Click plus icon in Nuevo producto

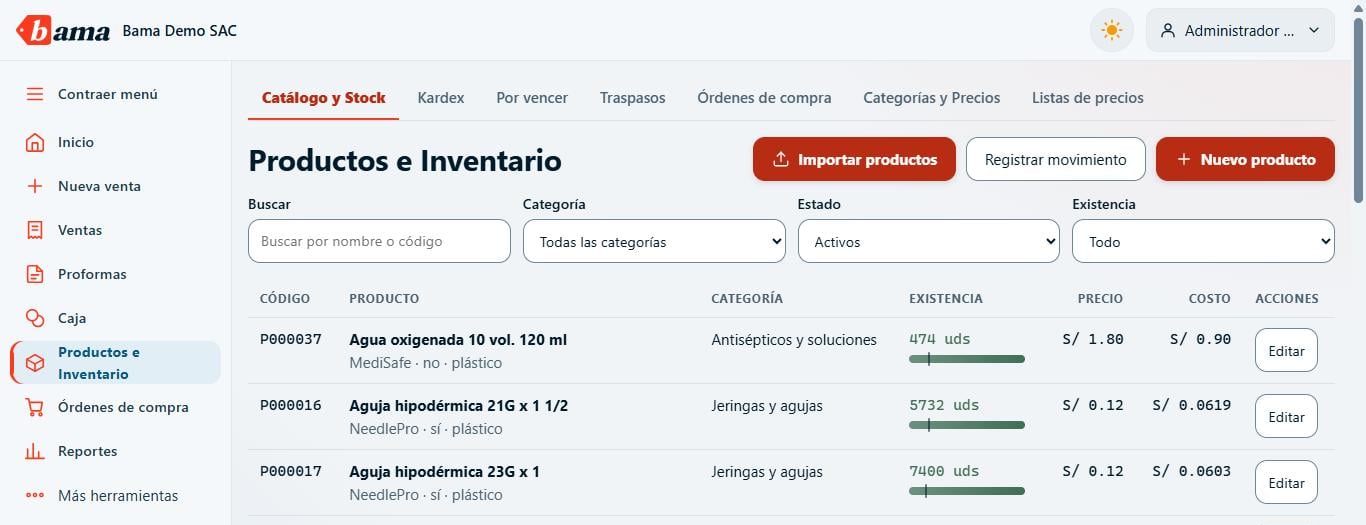point(1183,159)
